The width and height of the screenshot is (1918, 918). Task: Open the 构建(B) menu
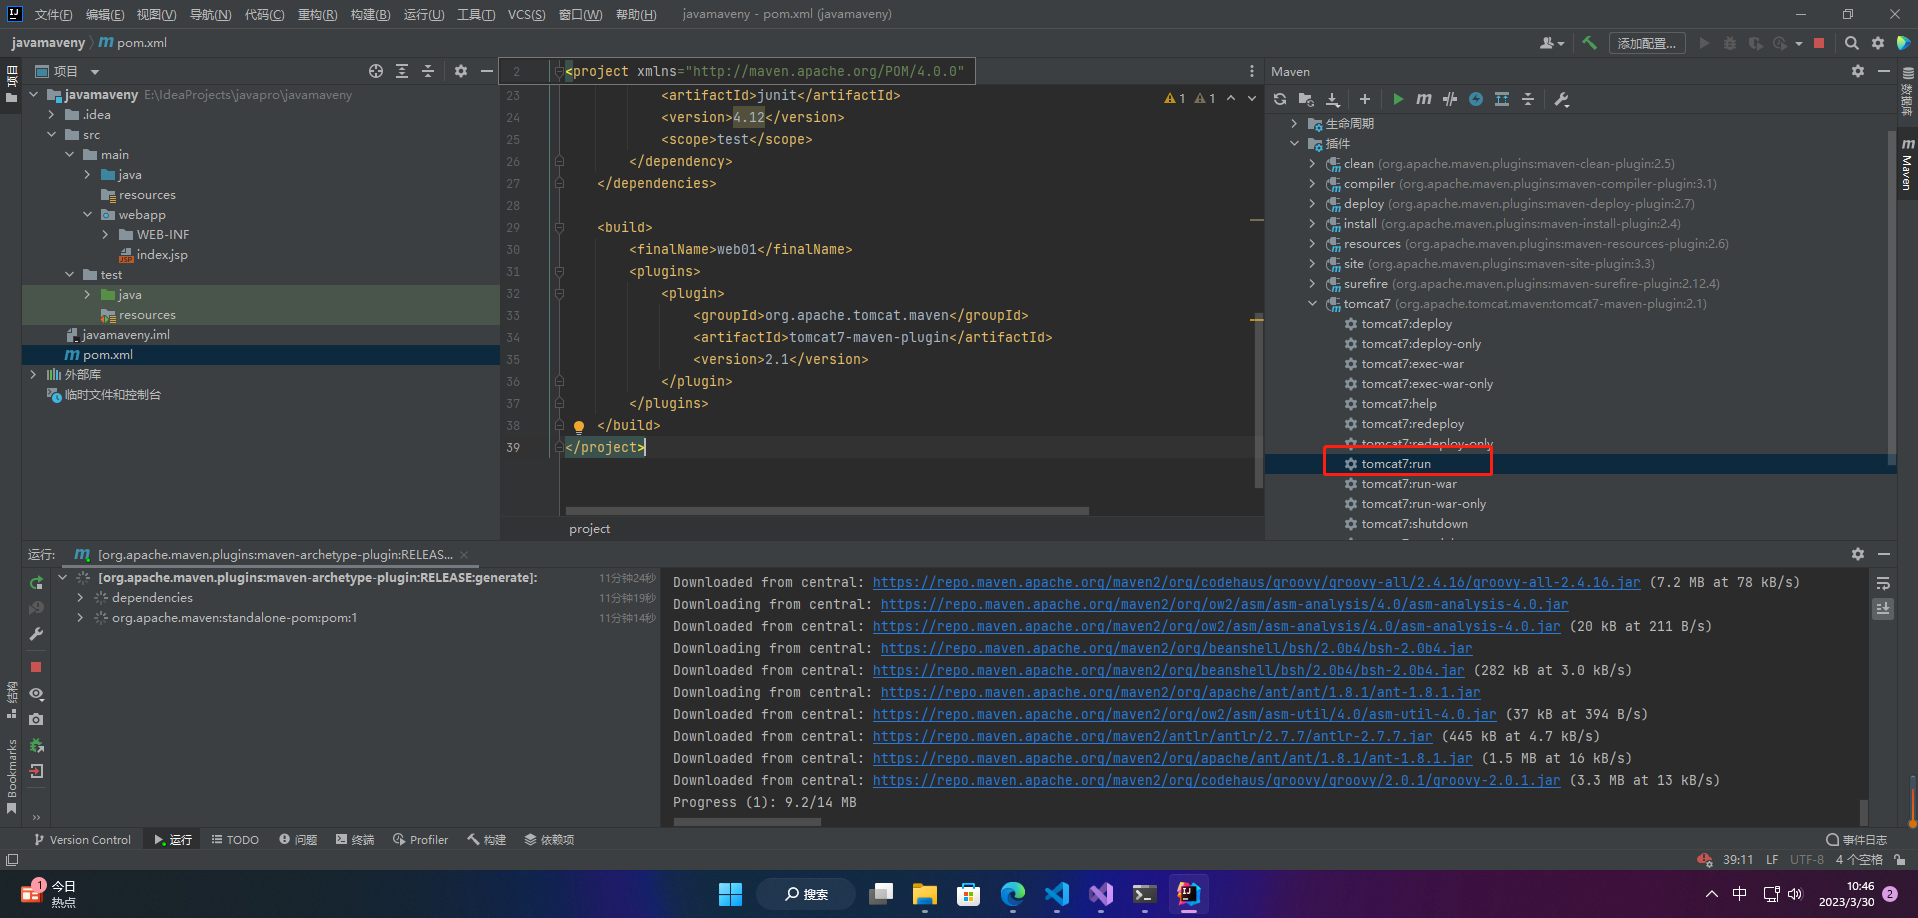tap(370, 14)
